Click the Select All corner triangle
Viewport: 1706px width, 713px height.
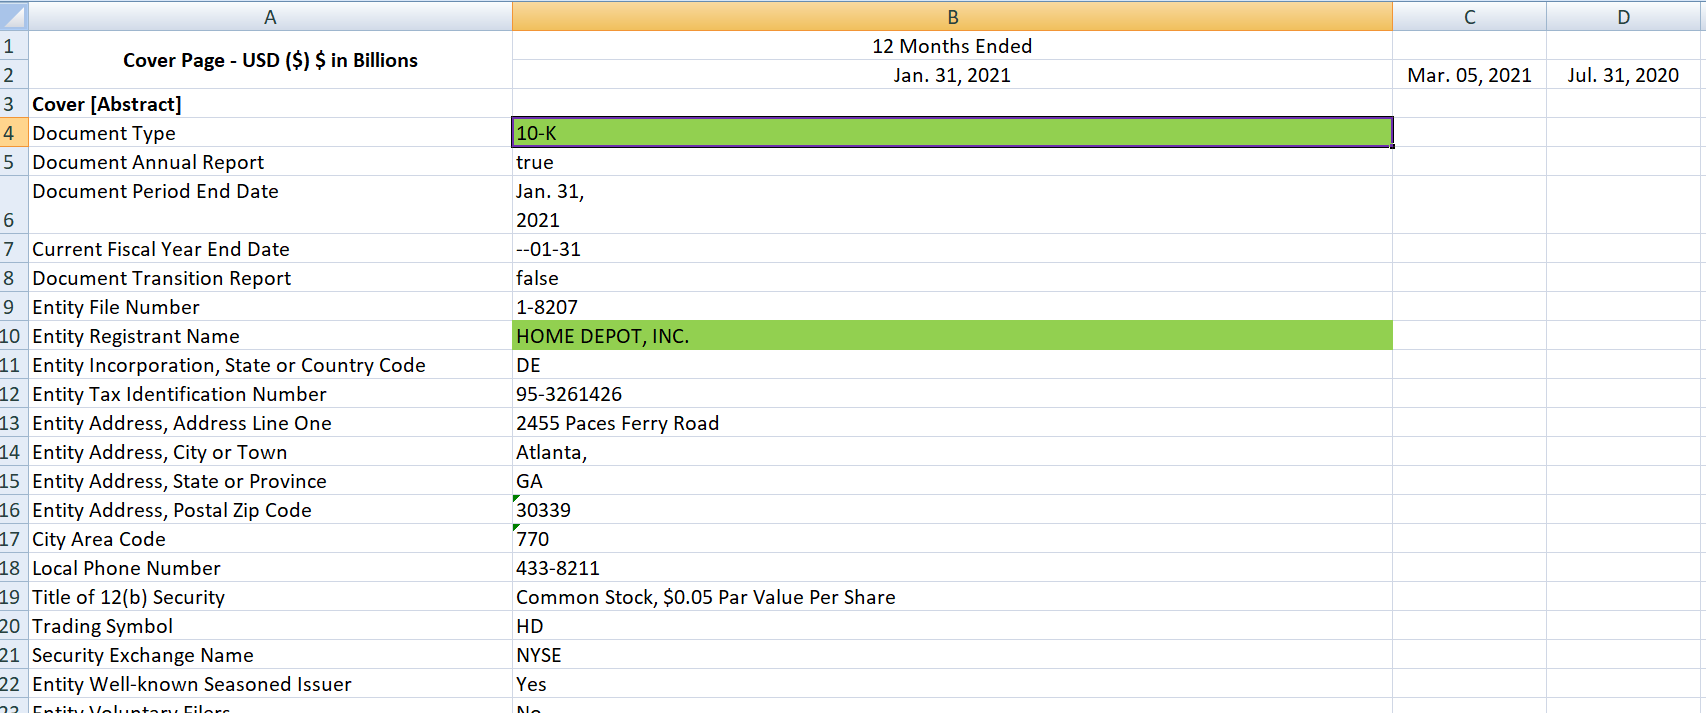[14, 16]
